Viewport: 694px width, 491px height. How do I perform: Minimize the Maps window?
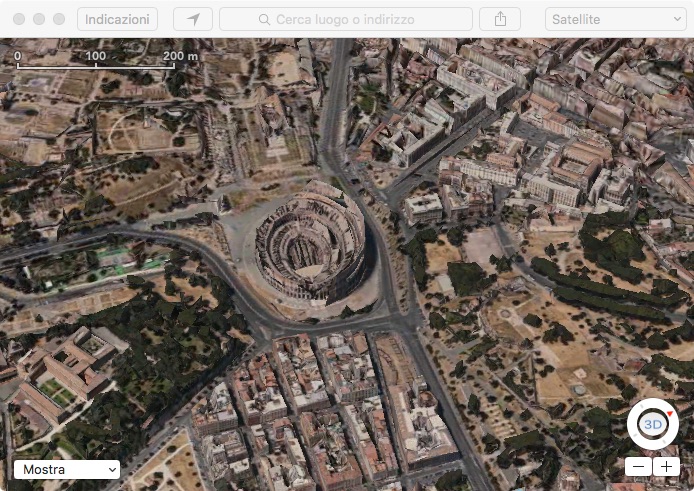(39, 19)
